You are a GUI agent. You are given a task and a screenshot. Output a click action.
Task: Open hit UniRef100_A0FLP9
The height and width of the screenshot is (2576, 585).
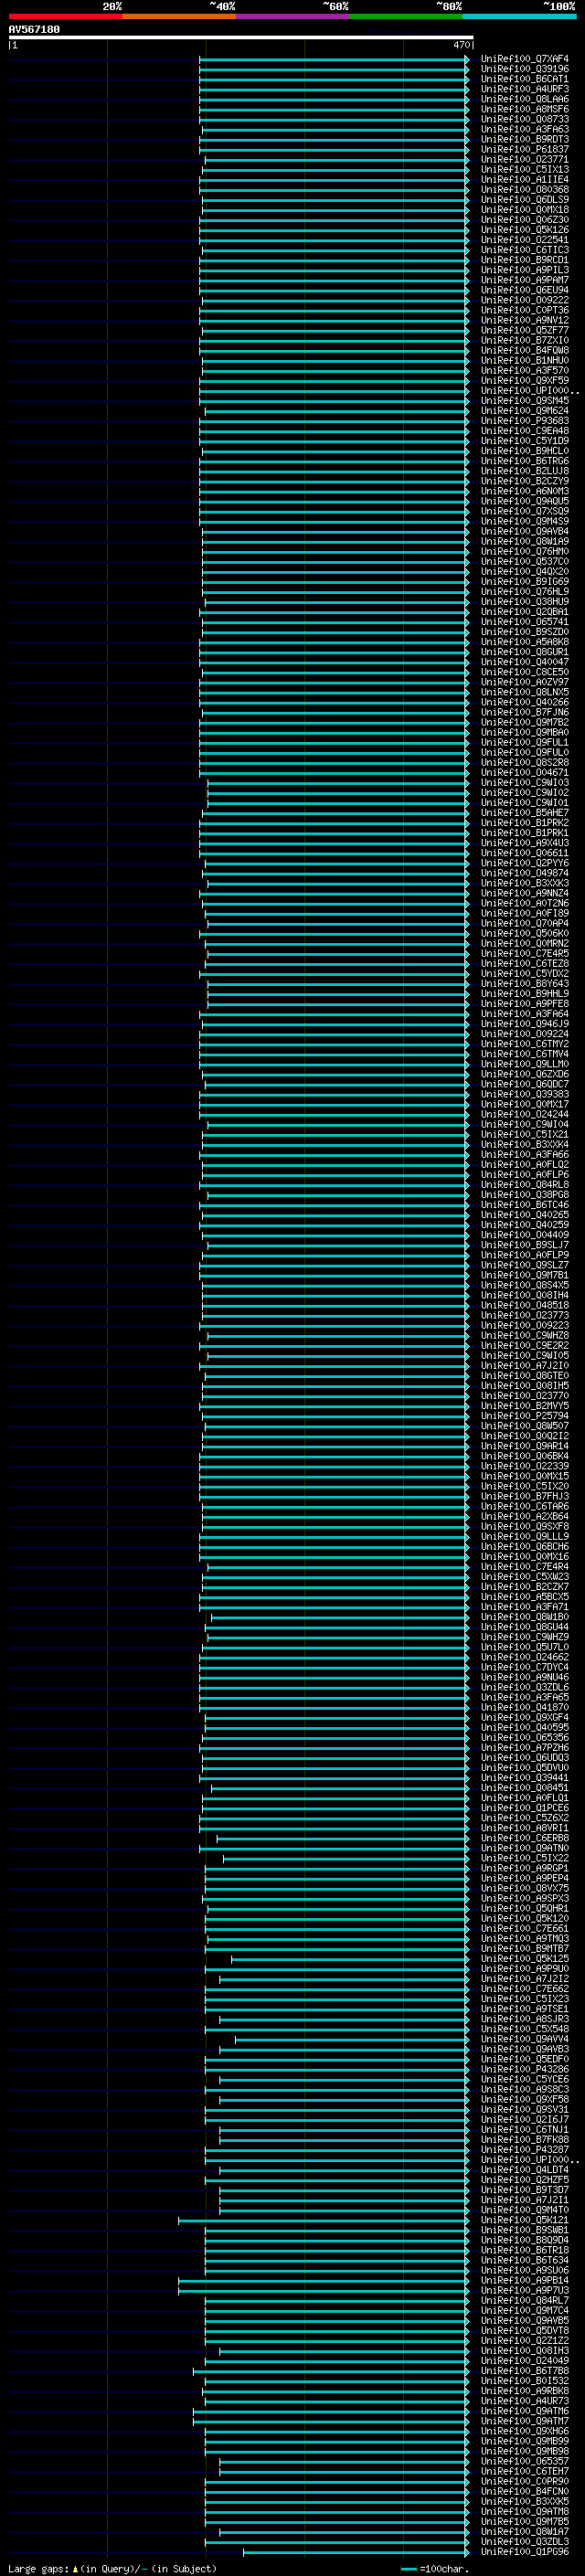525,1255
